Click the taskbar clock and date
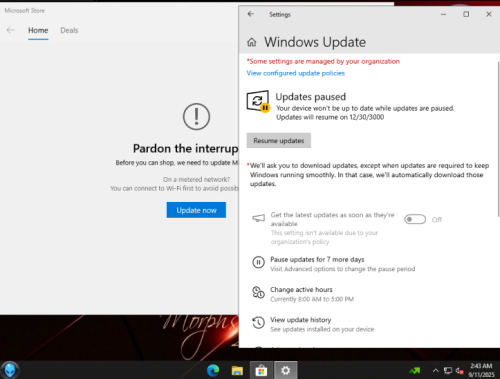The width and height of the screenshot is (500, 379). click(481, 370)
